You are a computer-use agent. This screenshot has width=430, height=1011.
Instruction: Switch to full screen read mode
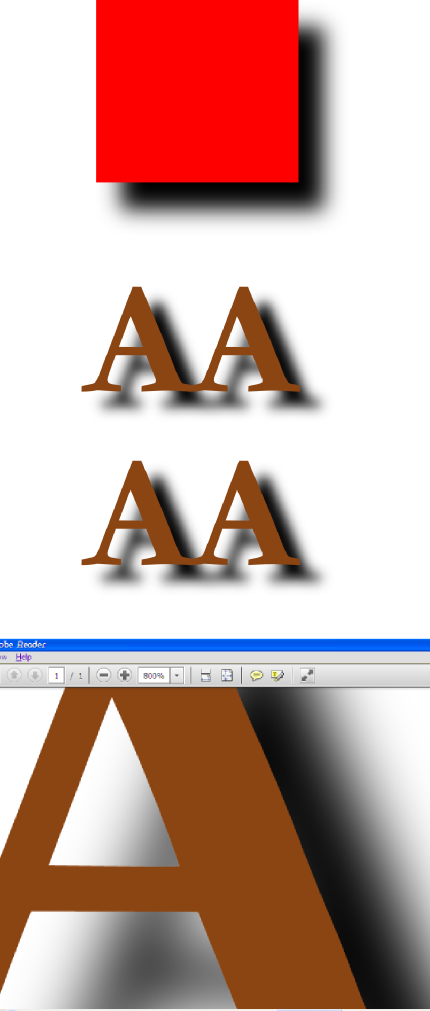308,675
